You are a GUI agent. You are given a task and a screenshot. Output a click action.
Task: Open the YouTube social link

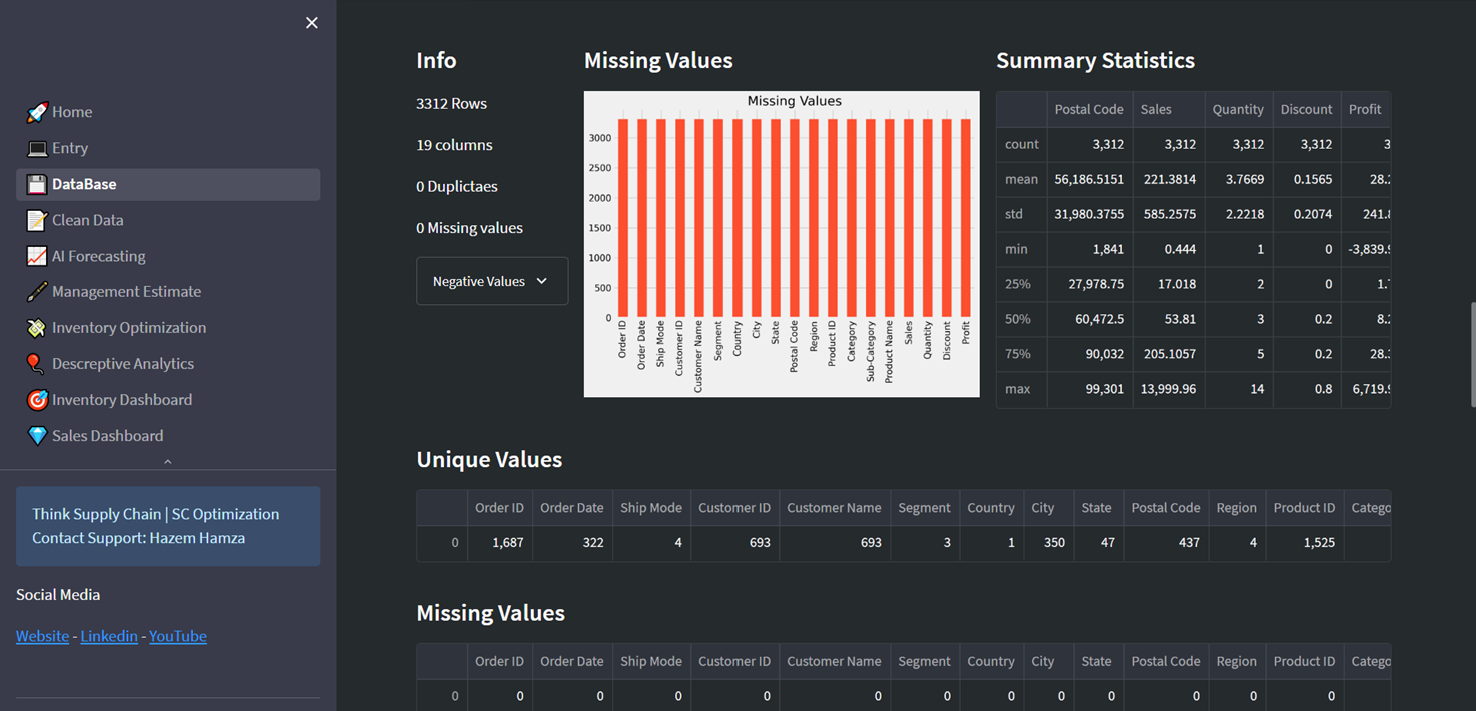coord(178,636)
